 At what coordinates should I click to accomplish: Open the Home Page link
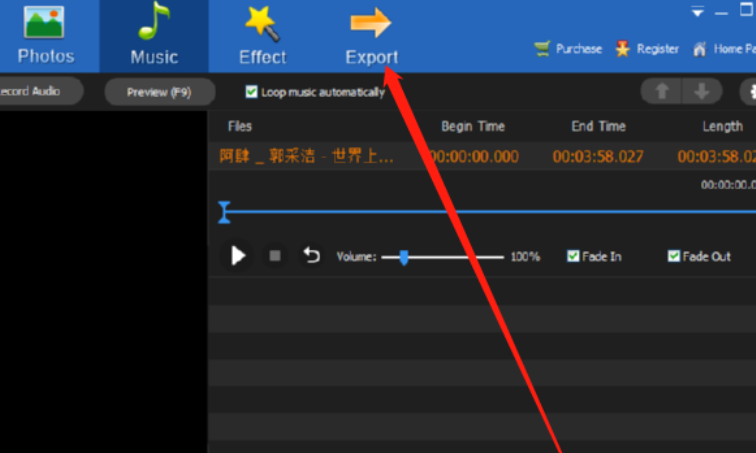tap(724, 49)
